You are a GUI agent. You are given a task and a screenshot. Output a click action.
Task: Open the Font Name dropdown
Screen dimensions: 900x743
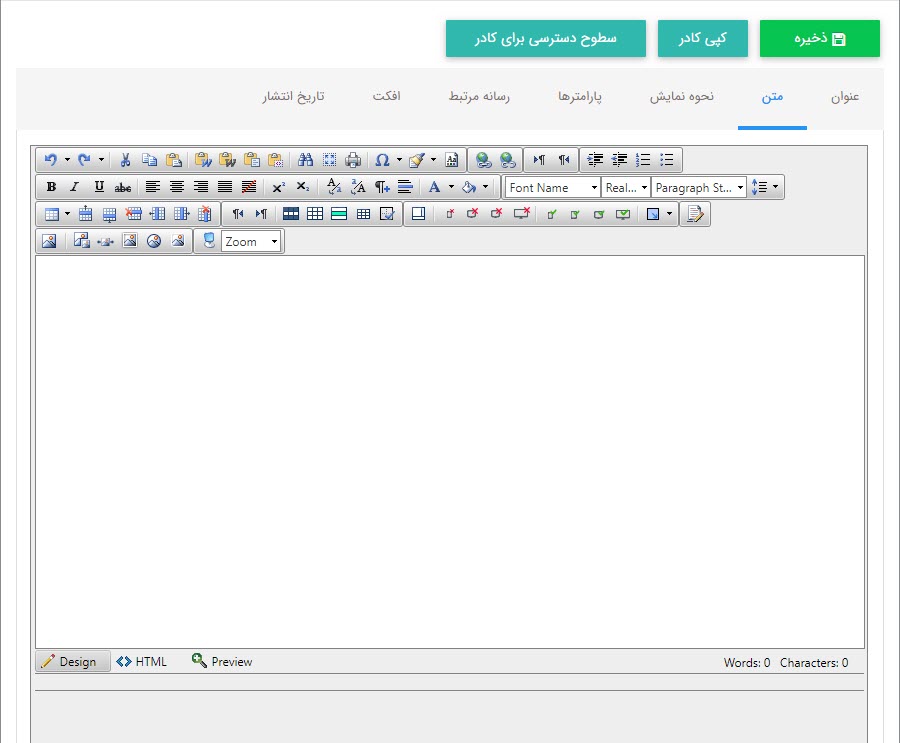pos(552,187)
